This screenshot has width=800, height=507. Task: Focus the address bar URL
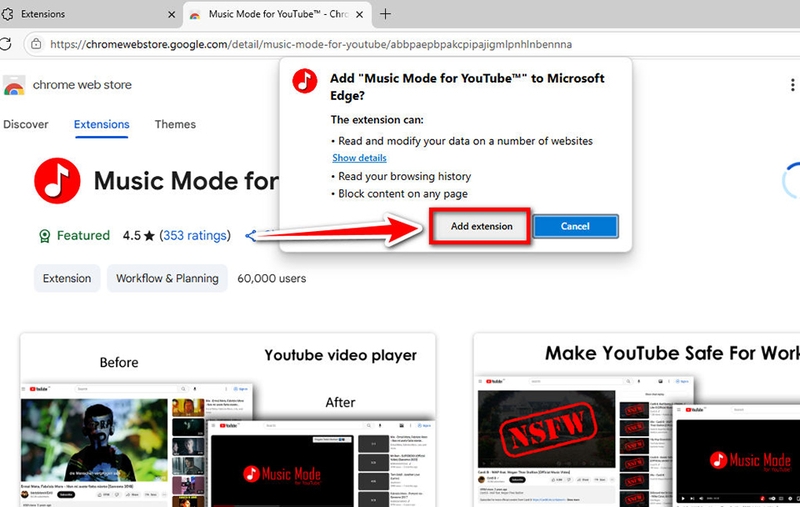(311, 44)
